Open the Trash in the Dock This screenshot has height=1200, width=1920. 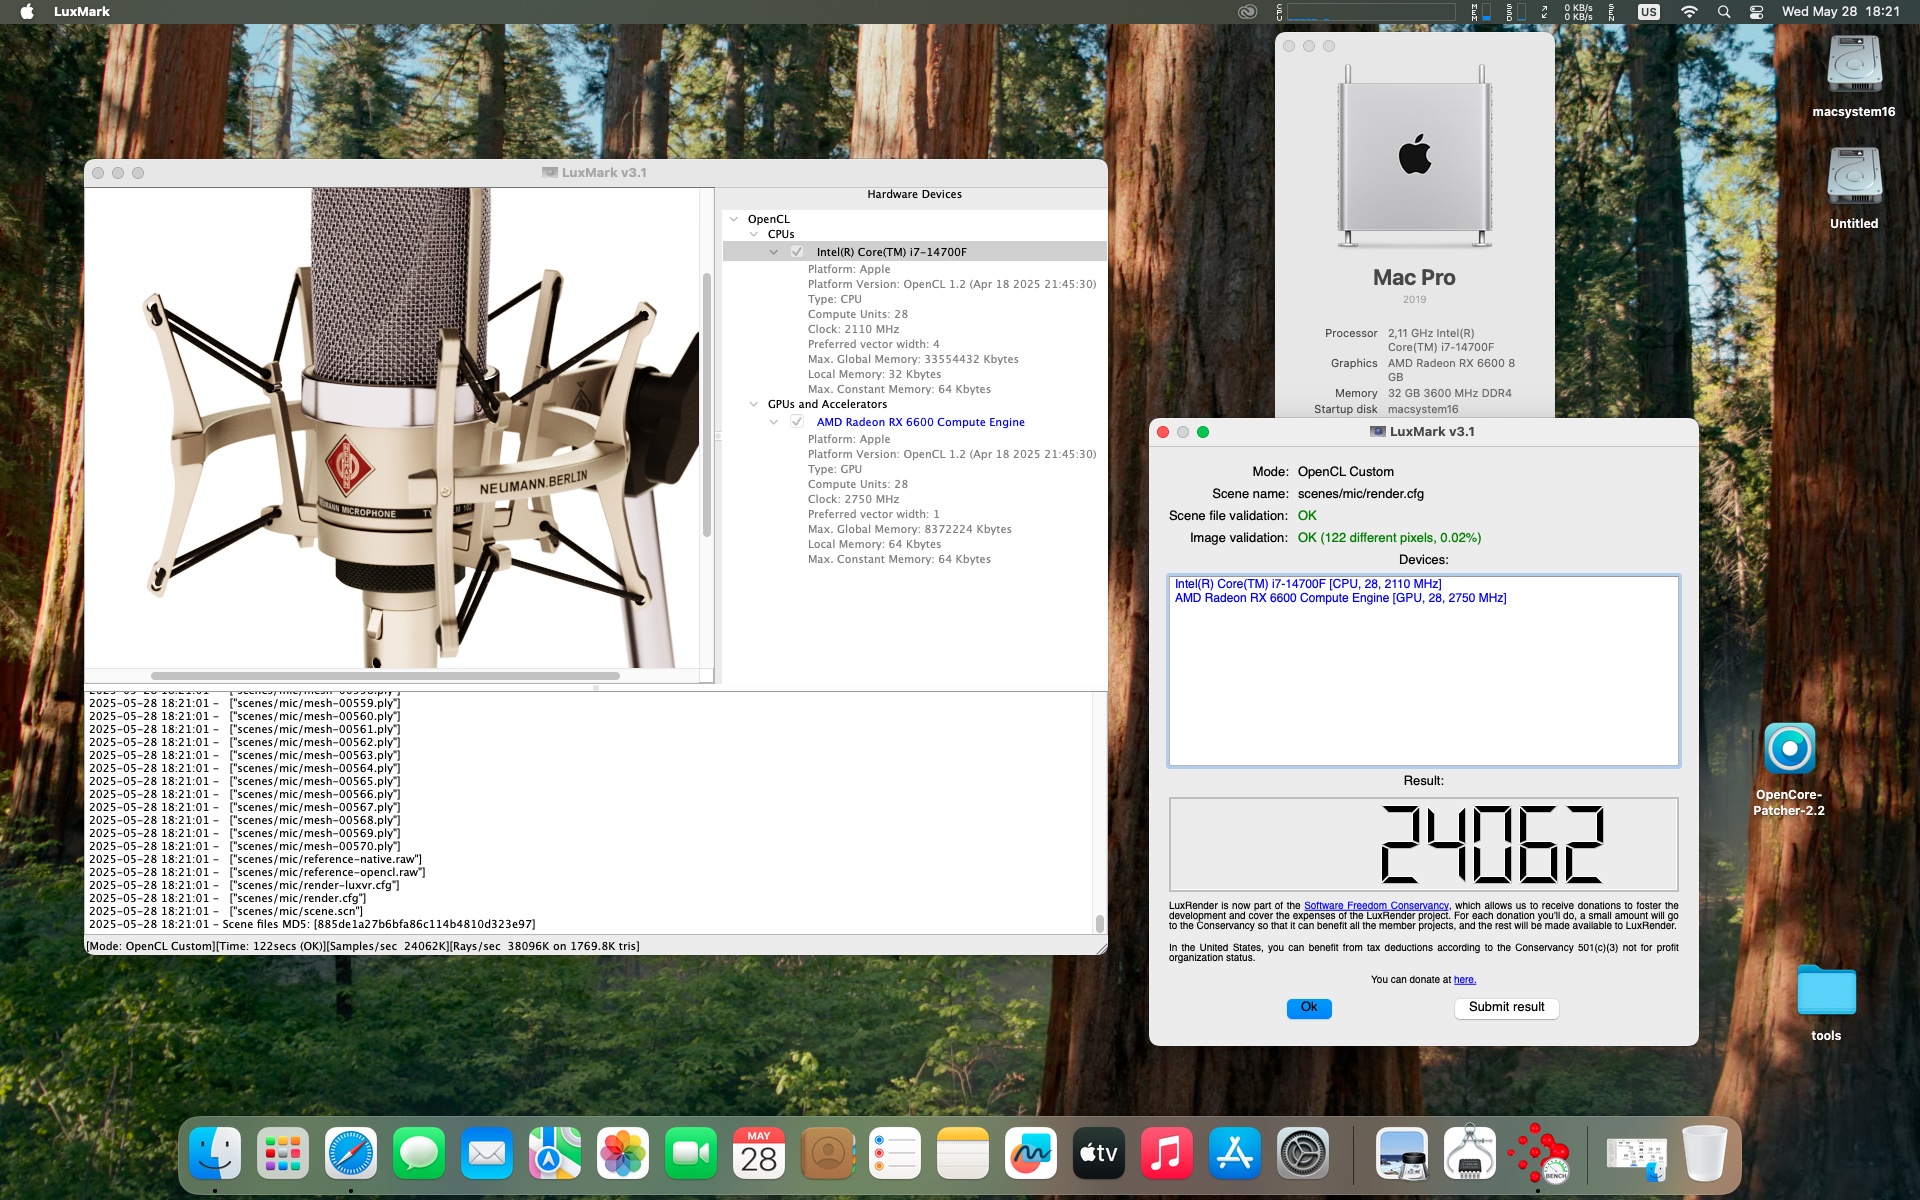[1704, 1154]
